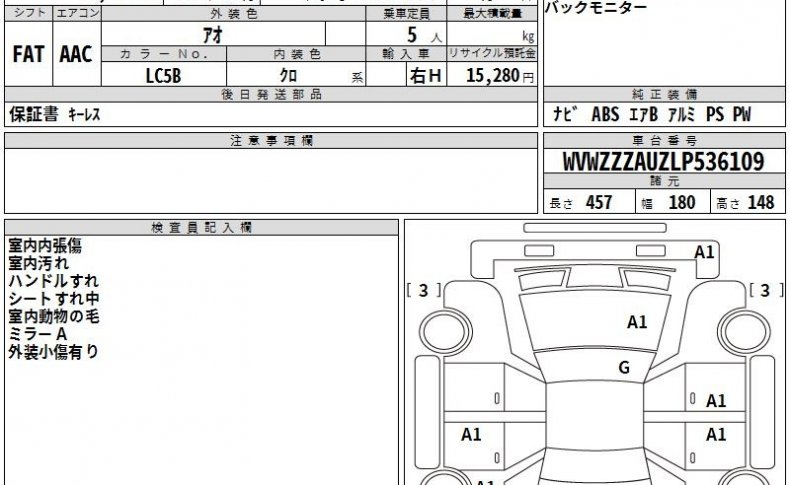Select the exterior color value アオ

213,35
